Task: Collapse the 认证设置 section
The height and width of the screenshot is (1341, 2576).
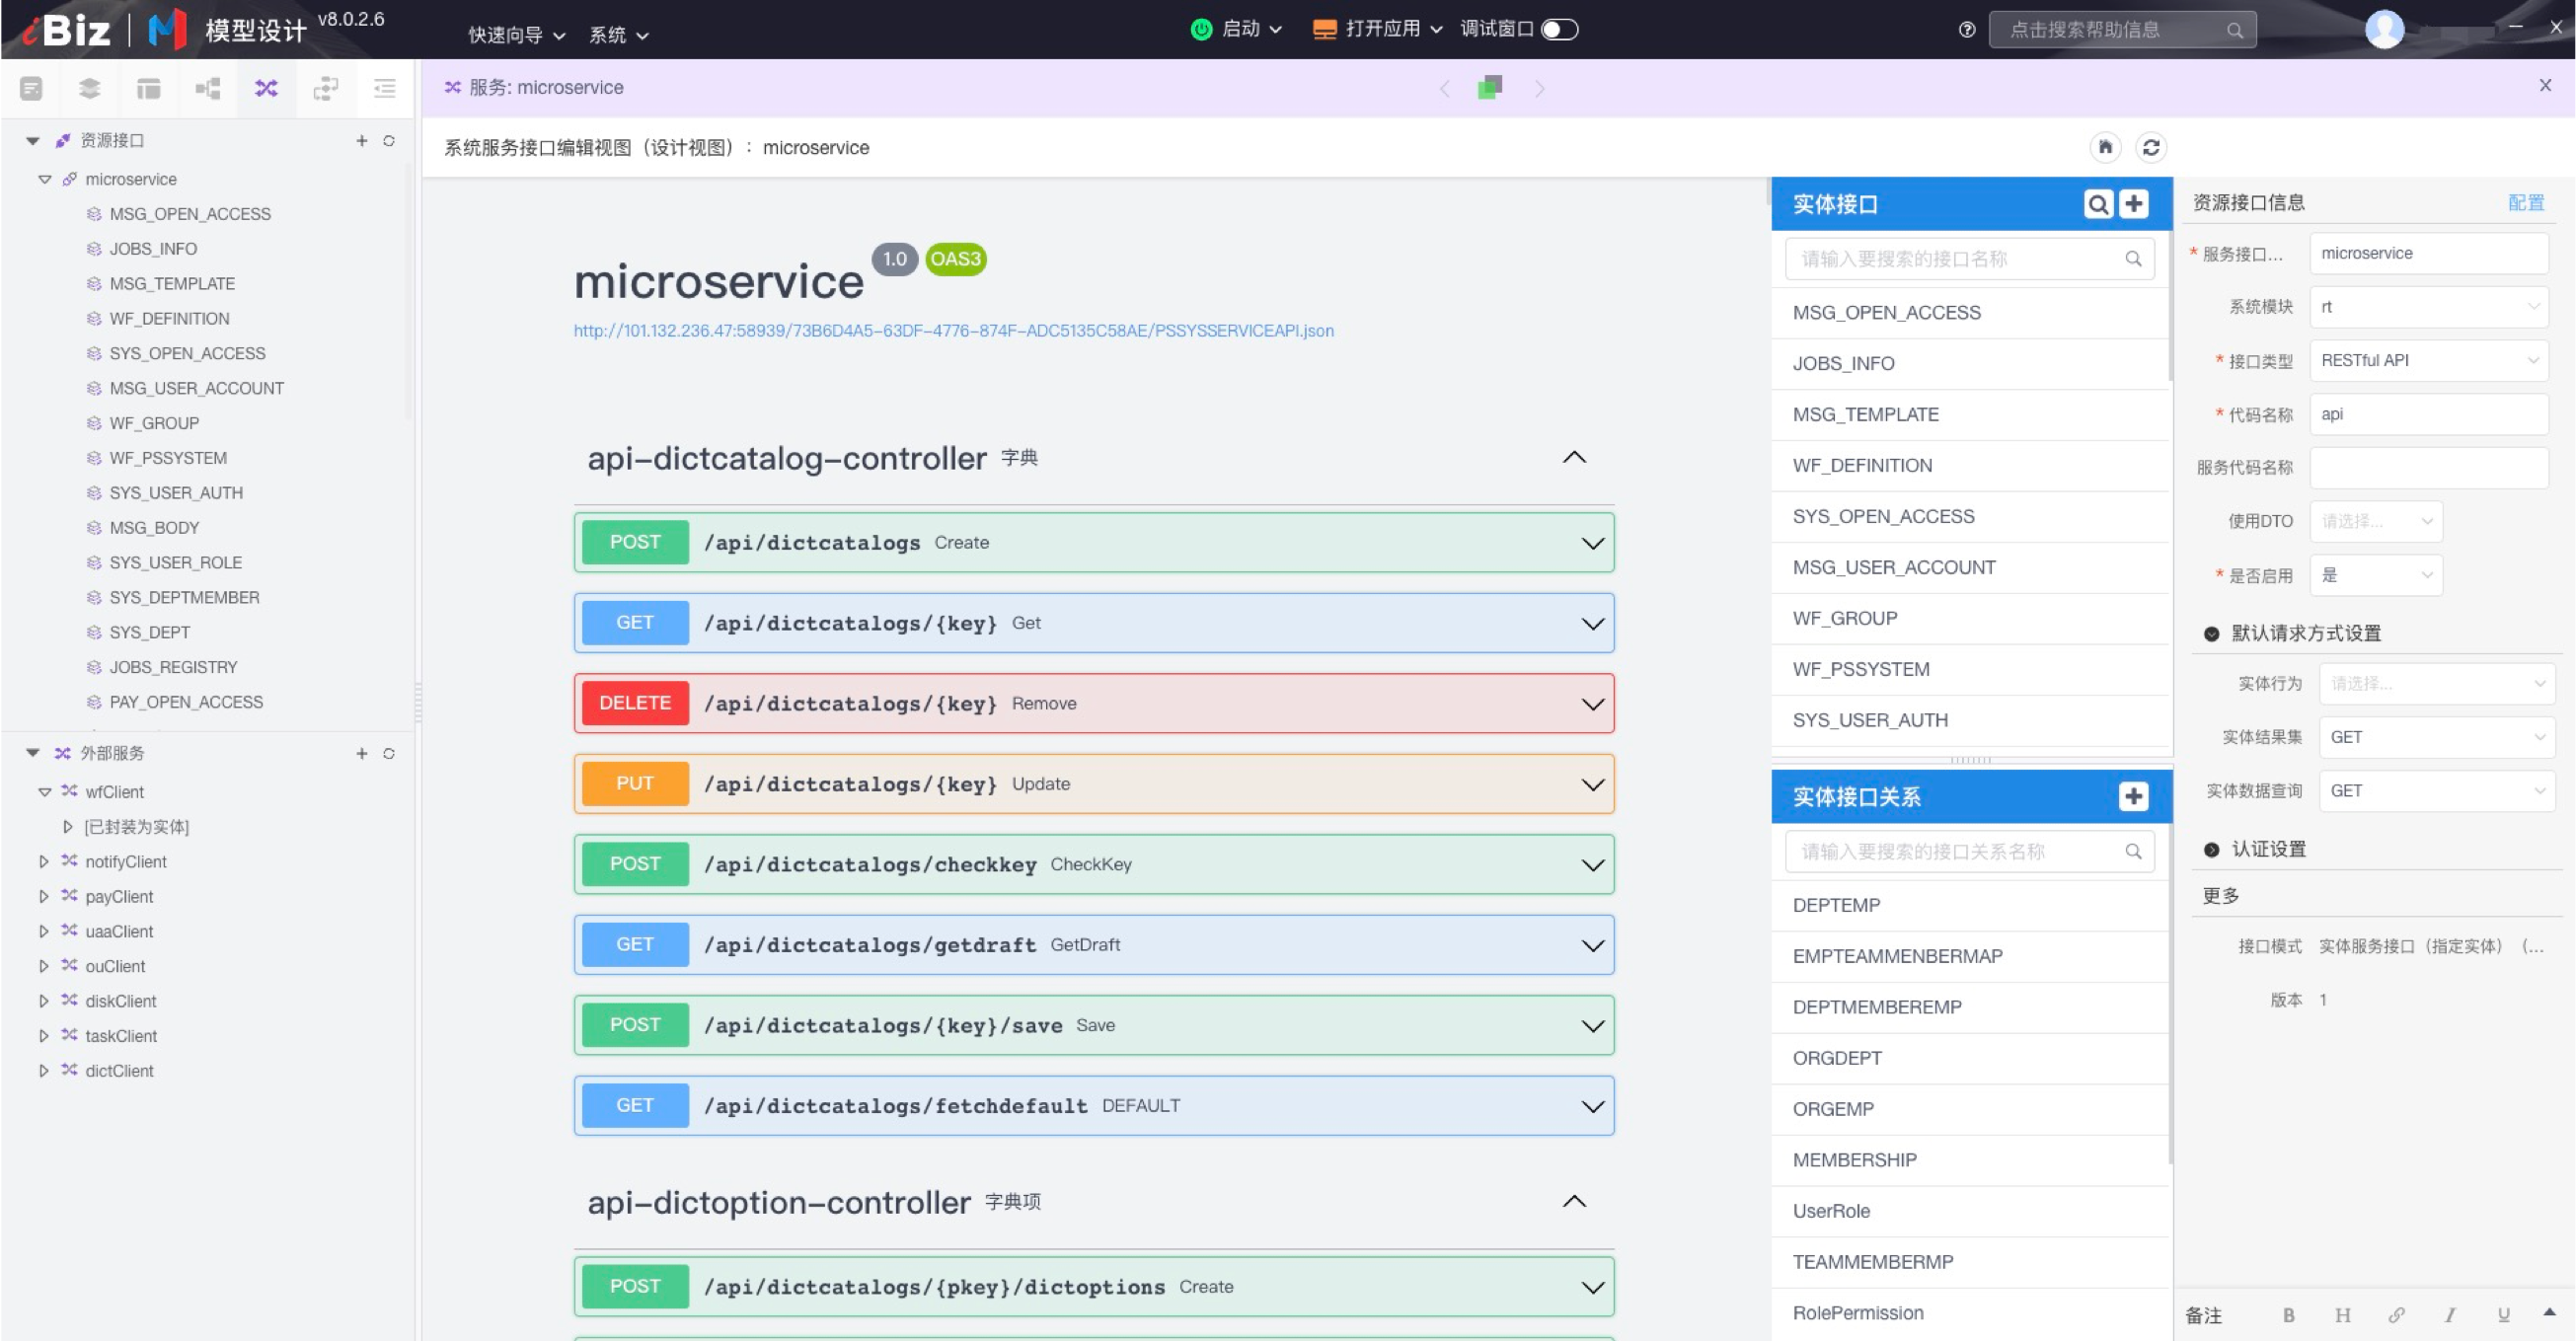Action: click(x=2212, y=850)
